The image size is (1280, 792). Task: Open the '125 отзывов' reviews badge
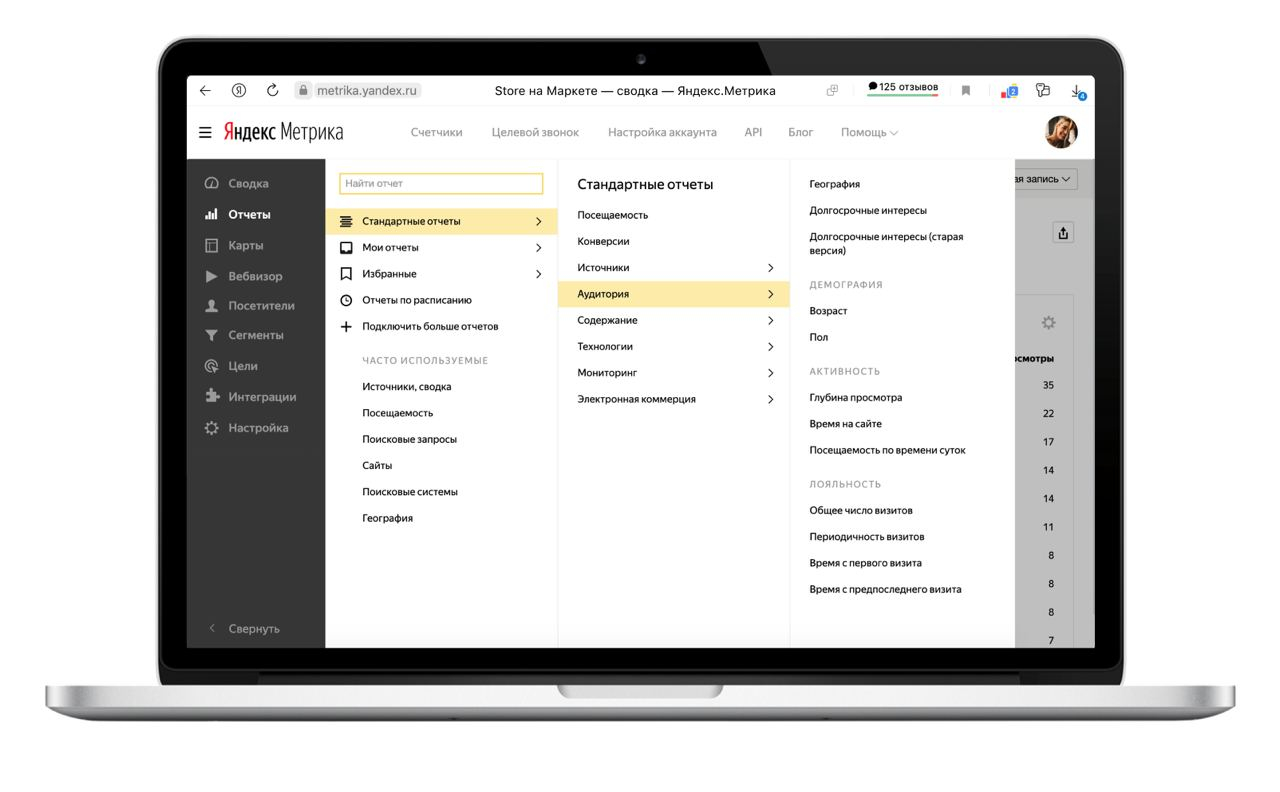click(903, 88)
